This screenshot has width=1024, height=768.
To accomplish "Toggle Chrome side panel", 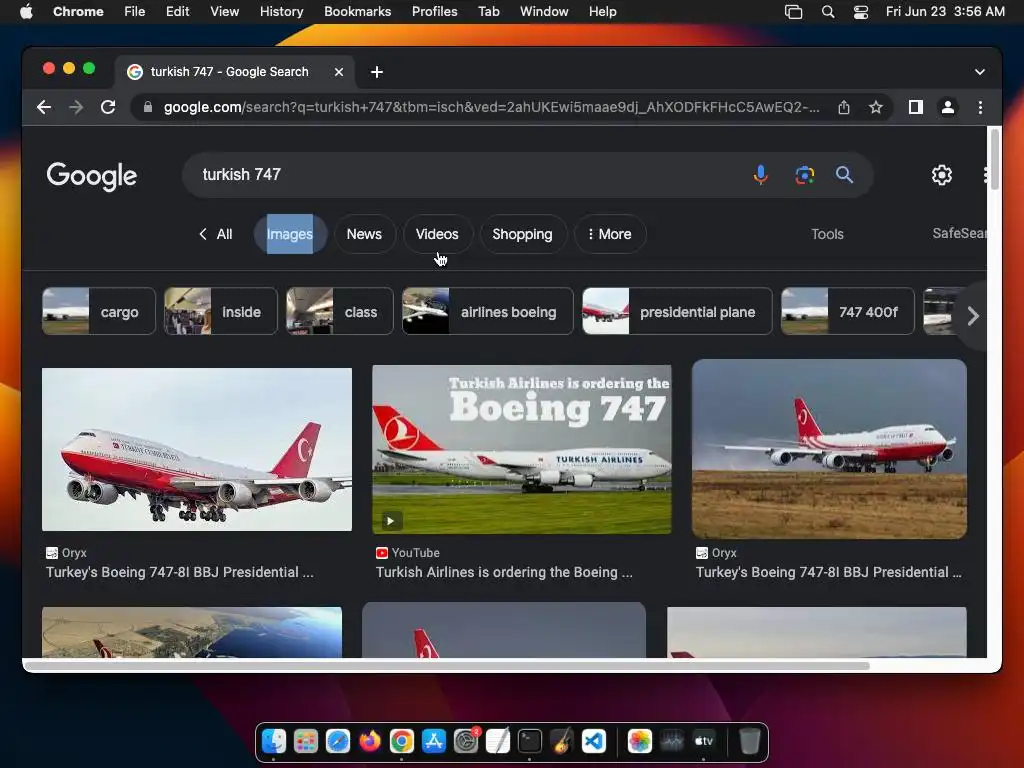I will (916, 107).
